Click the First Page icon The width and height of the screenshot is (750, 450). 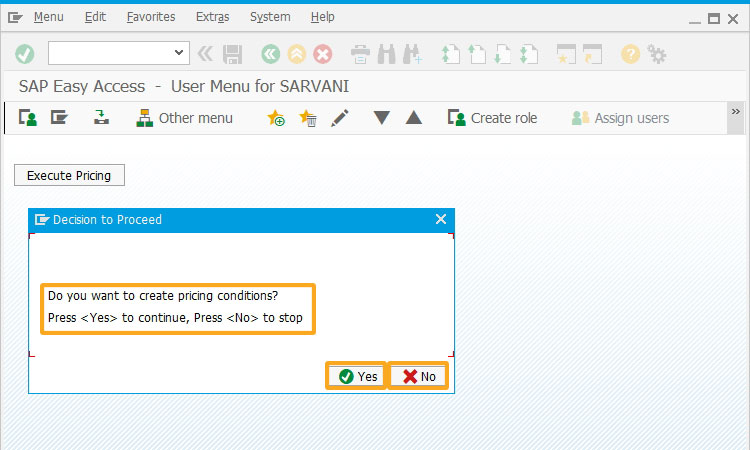pos(450,54)
